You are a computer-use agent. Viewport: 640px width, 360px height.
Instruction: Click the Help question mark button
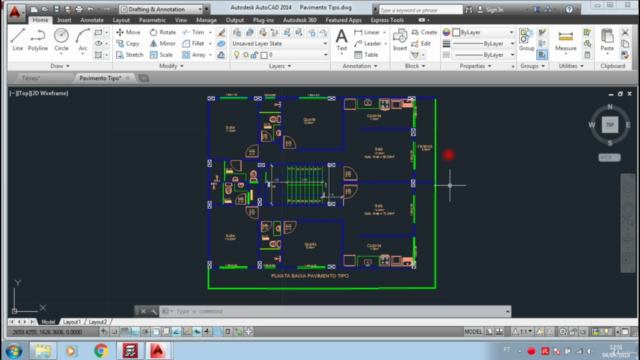coord(569,9)
